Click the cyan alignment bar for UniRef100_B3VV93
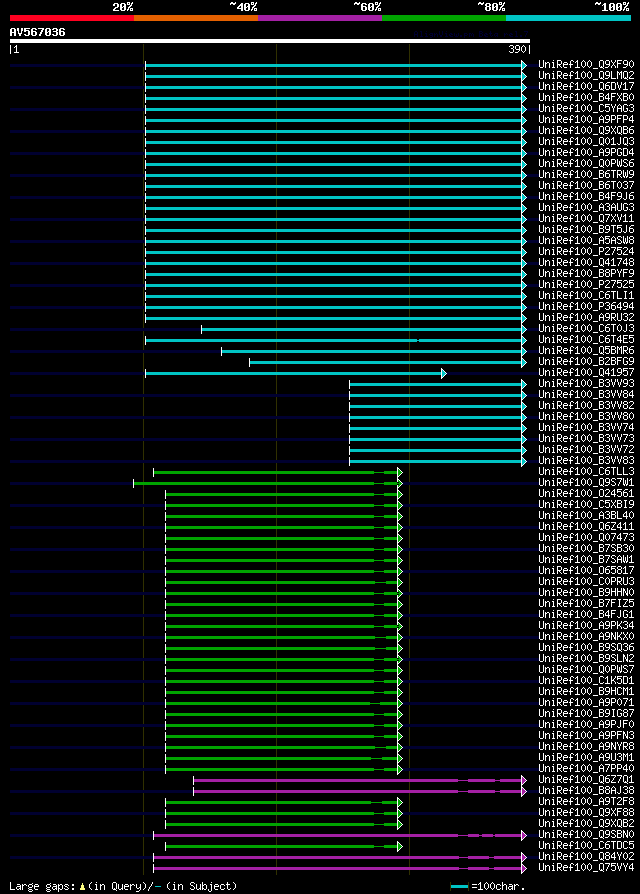This screenshot has height=894, width=640. pos(438,384)
